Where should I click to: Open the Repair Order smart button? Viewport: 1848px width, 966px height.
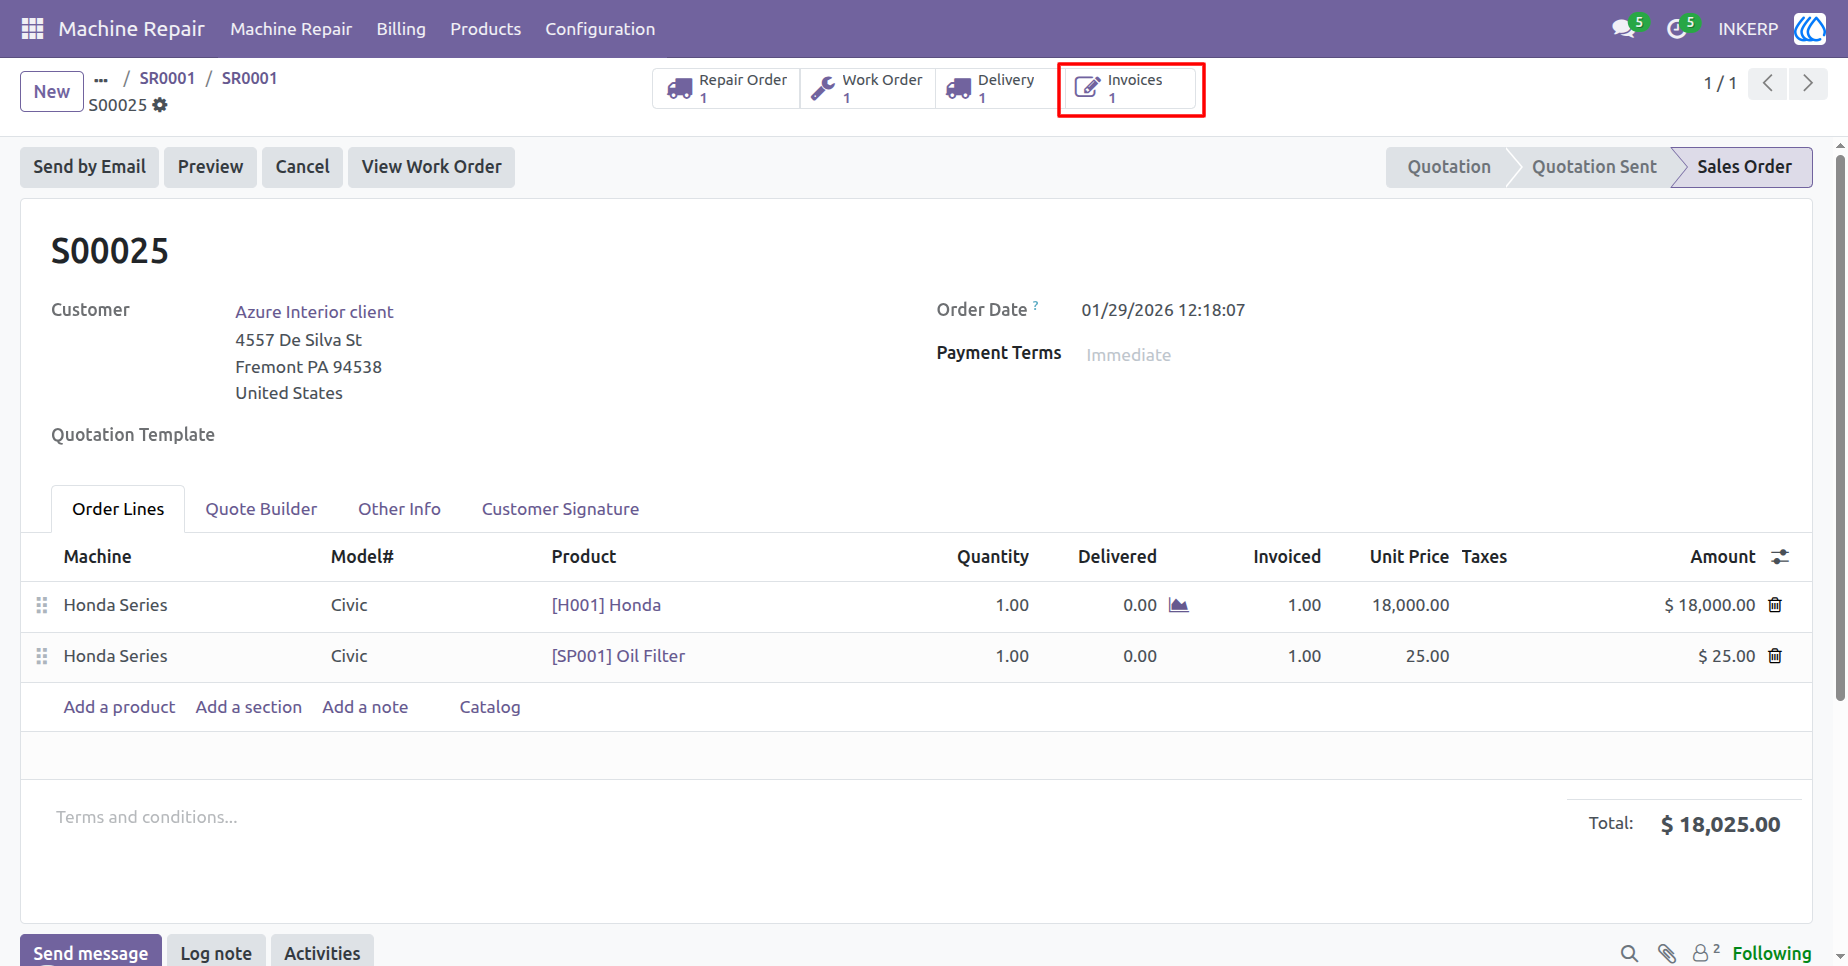tap(727, 89)
